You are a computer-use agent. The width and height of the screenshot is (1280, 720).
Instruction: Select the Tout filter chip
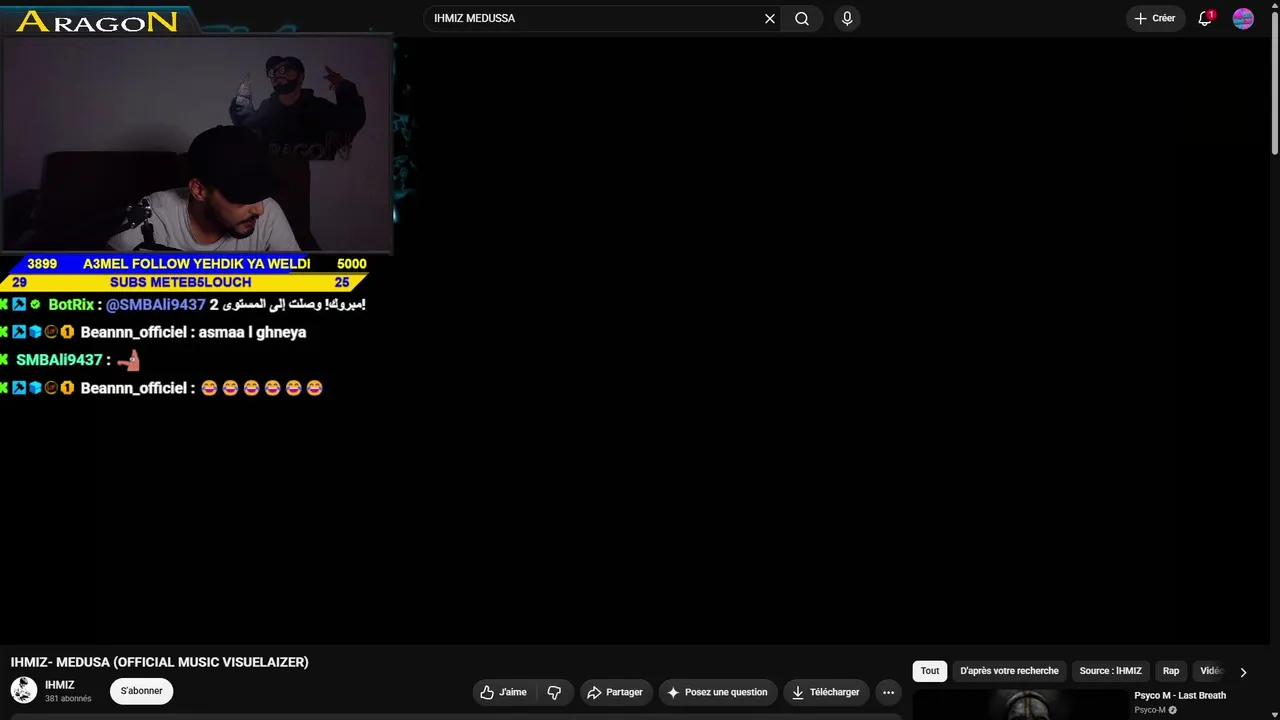(930, 671)
